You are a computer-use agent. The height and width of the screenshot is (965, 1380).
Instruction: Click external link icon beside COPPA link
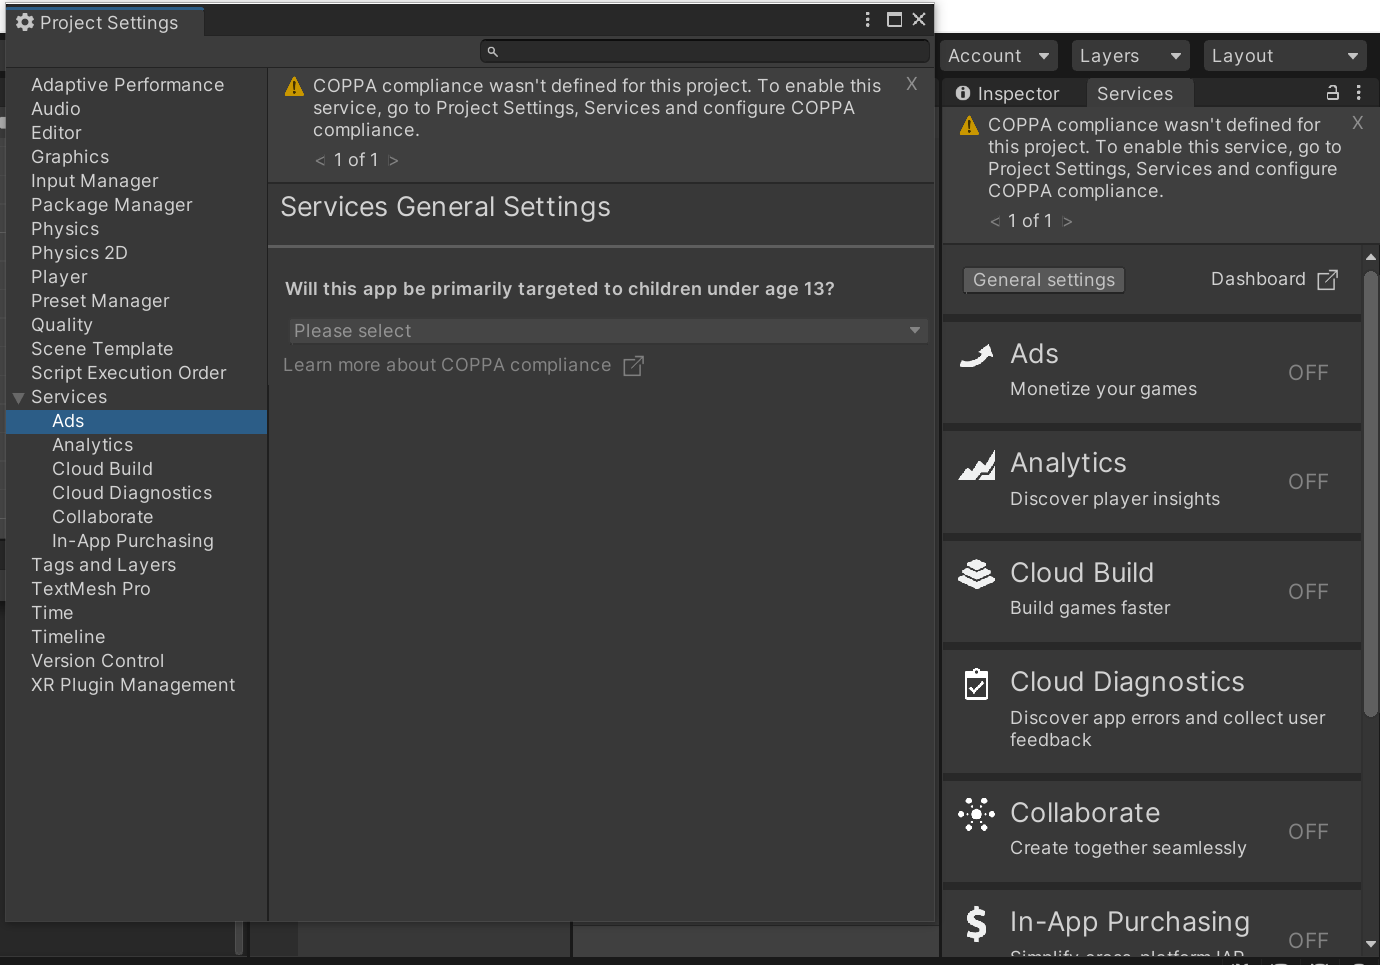[x=633, y=366]
